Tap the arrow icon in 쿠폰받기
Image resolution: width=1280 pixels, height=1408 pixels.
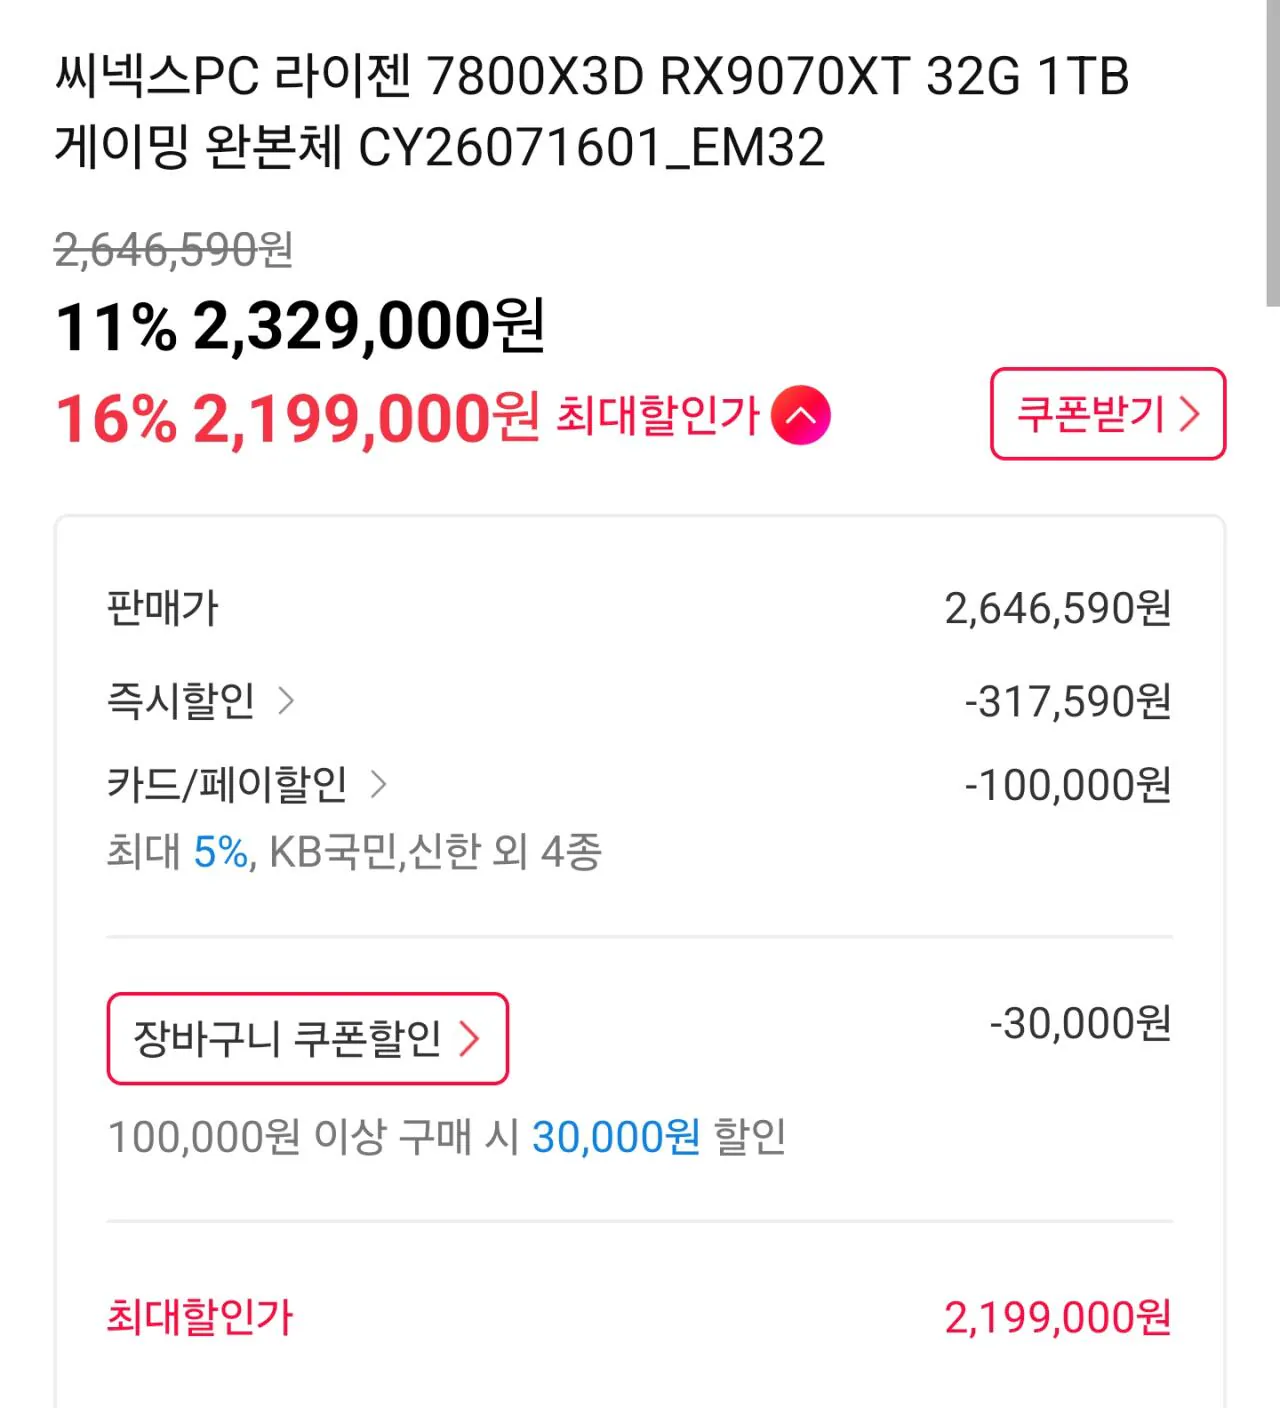1189,414
